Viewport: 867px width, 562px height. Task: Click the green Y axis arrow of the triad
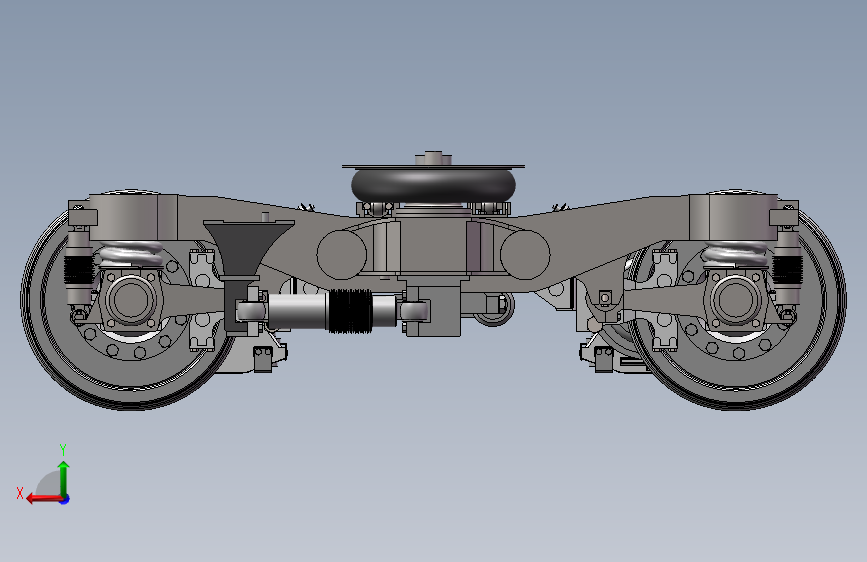click(64, 479)
